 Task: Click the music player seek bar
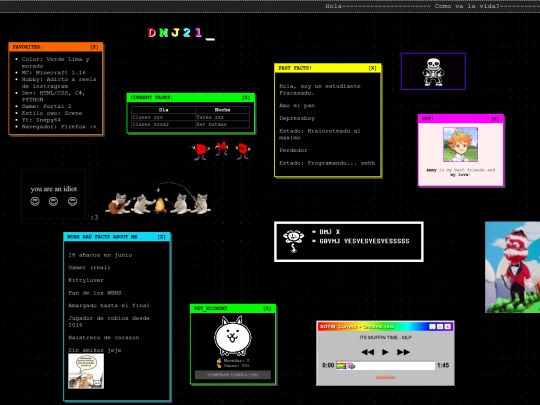pyautogui.click(x=385, y=366)
